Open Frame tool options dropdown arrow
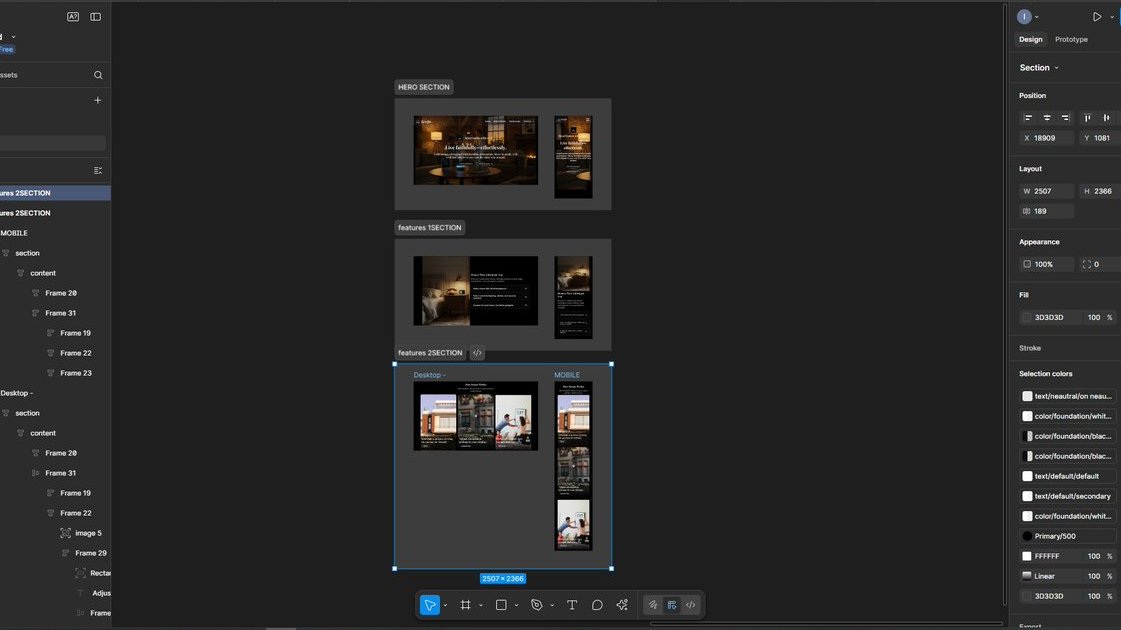Image resolution: width=1121 pixels, height=630 pixels. click(x=480, y=606)
